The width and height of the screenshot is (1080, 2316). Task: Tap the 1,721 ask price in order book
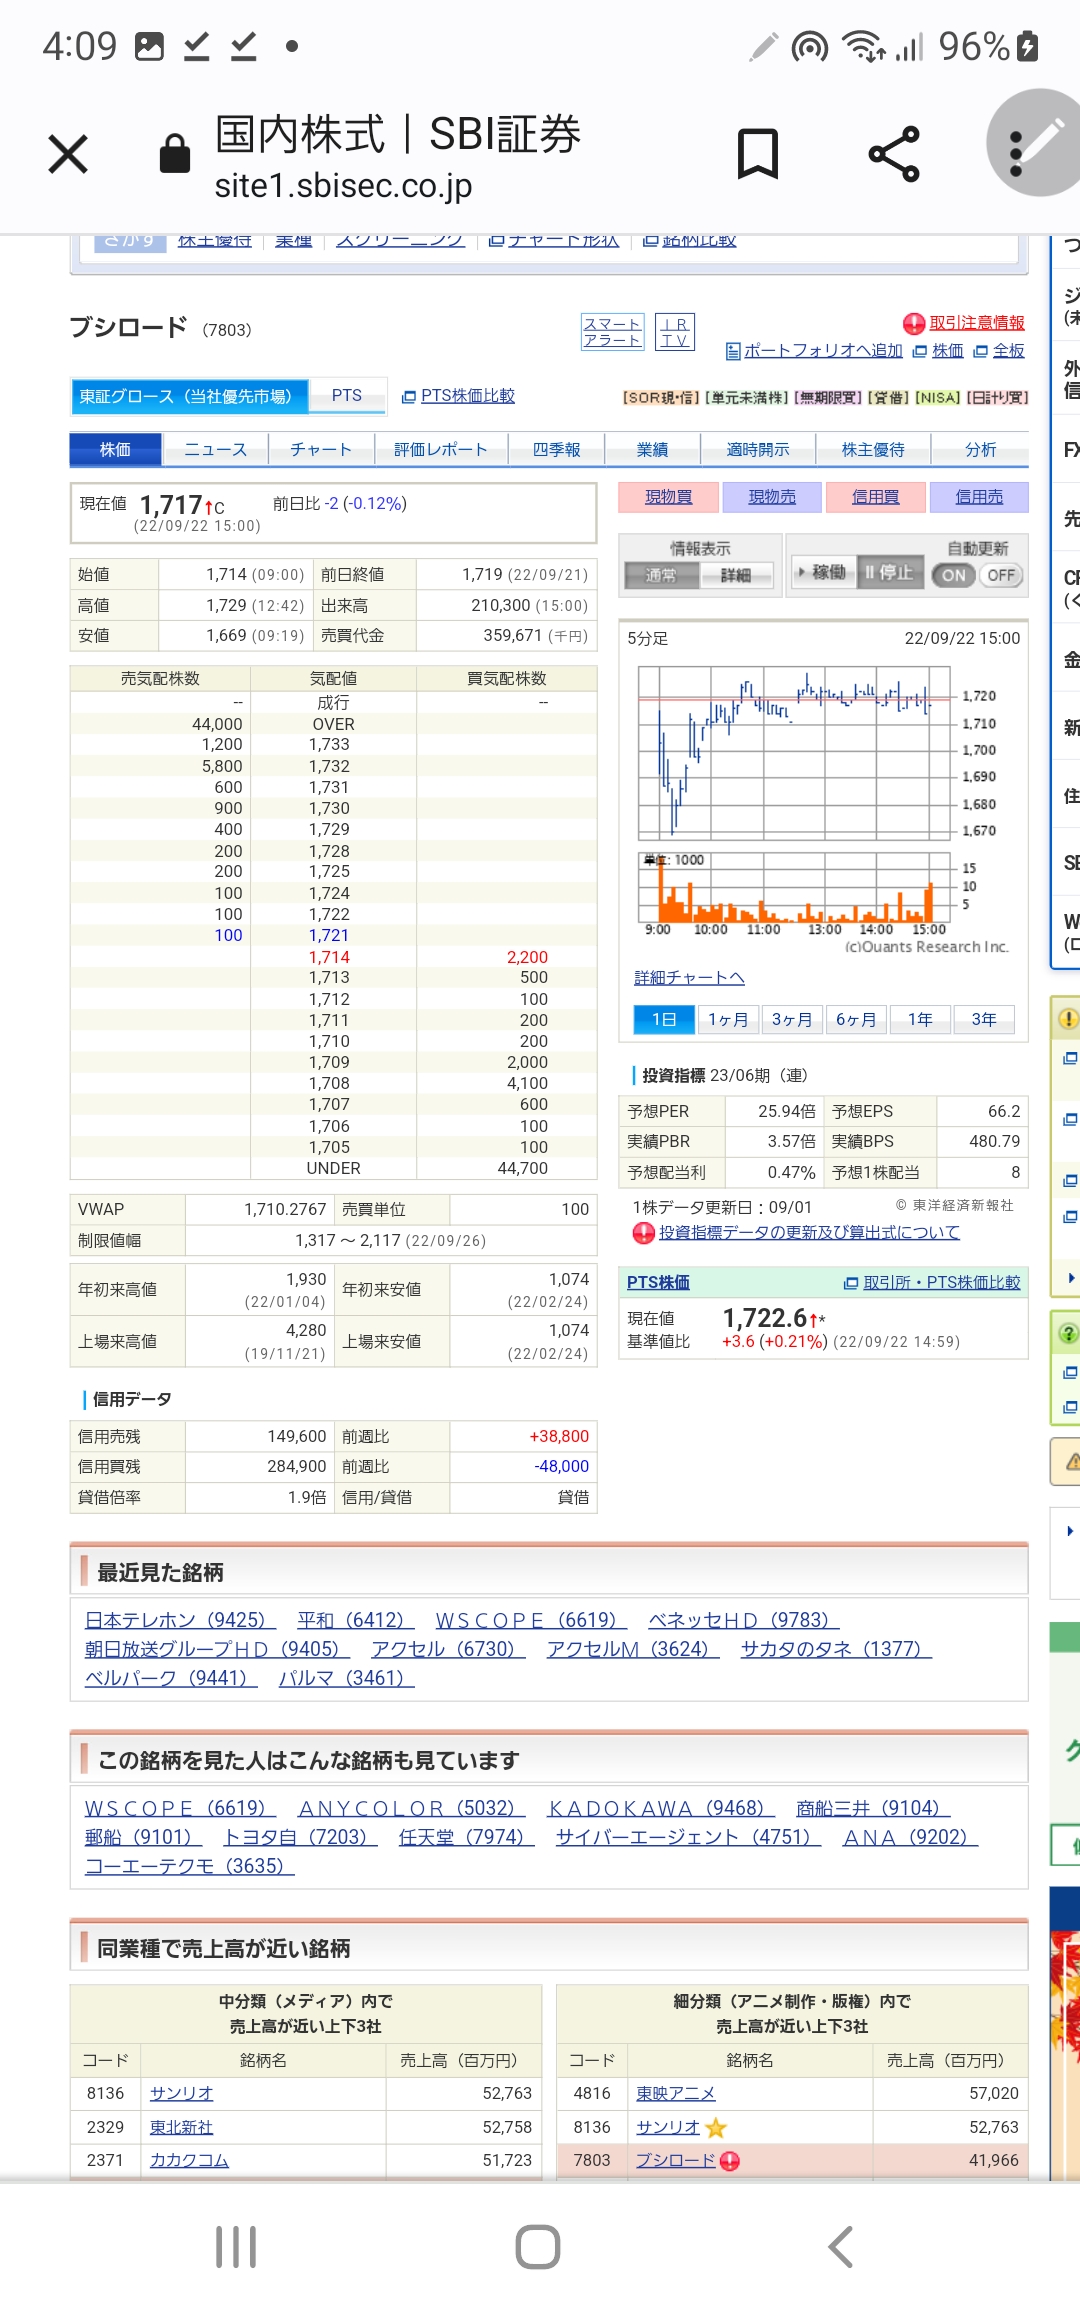point(329,936)
